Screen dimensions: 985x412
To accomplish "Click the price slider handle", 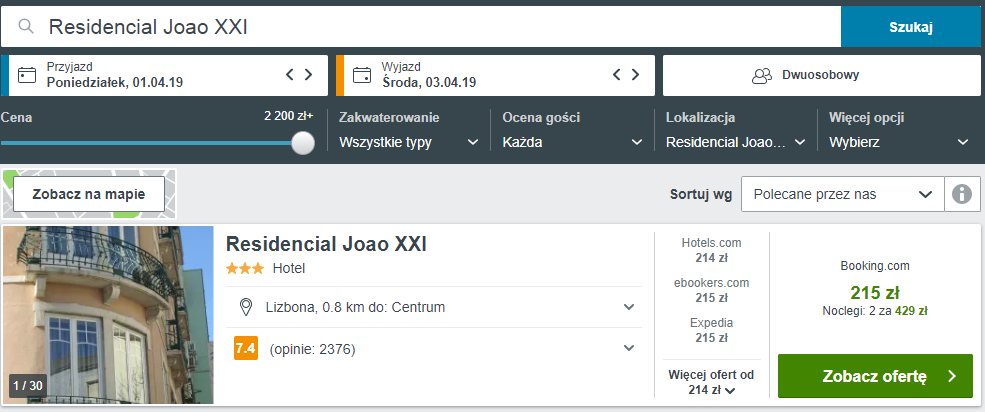I will tap(303, 143).
